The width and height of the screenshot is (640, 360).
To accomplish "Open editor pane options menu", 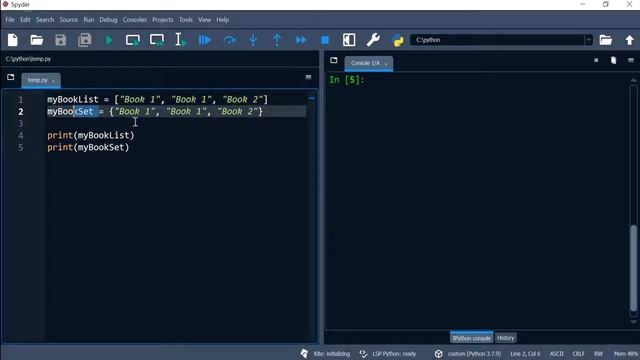I will (x=309, y=77).
